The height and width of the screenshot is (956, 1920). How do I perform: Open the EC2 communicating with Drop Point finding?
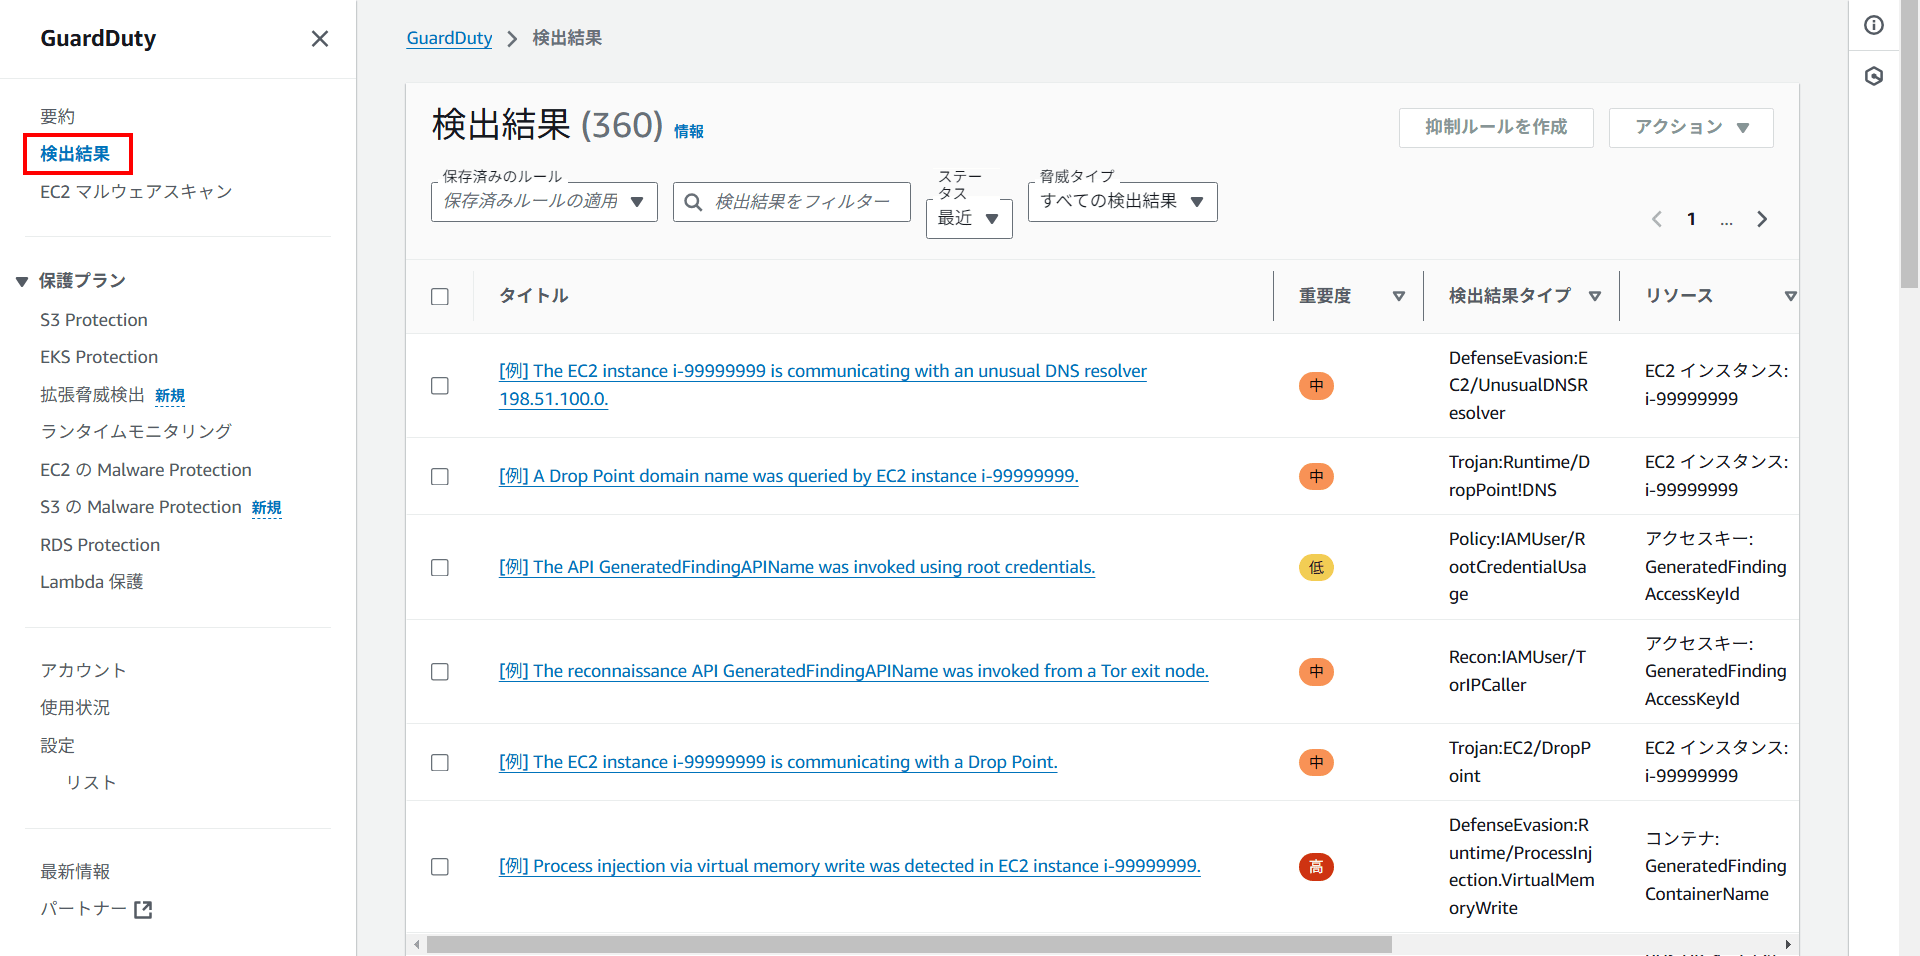point(778,762)
